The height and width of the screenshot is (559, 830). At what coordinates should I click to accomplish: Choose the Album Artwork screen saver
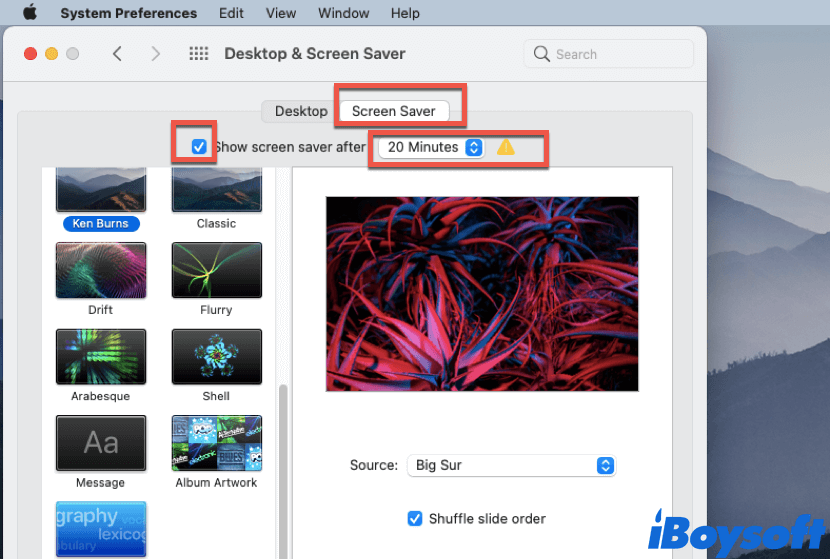(x=216, y=443)
